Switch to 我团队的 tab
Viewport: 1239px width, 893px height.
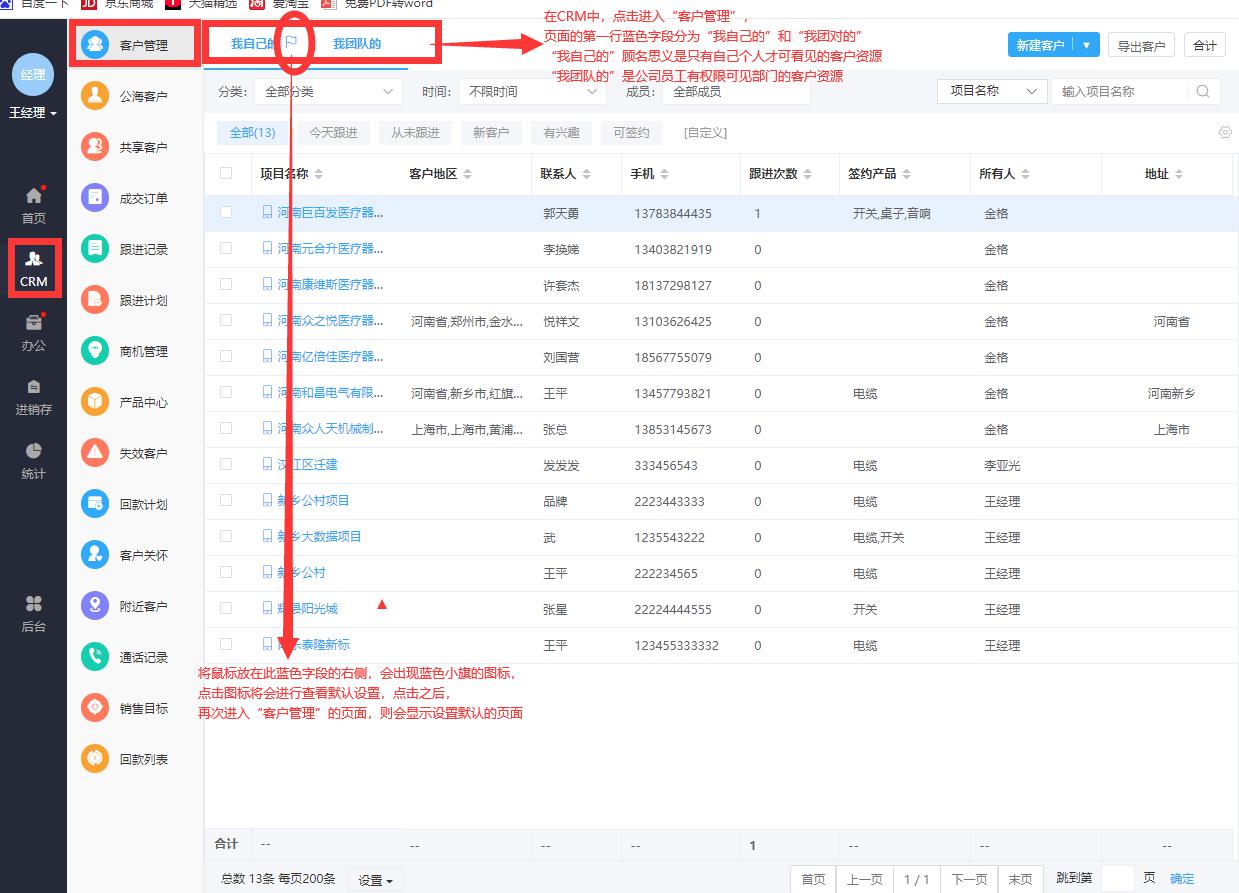(357, 43)
